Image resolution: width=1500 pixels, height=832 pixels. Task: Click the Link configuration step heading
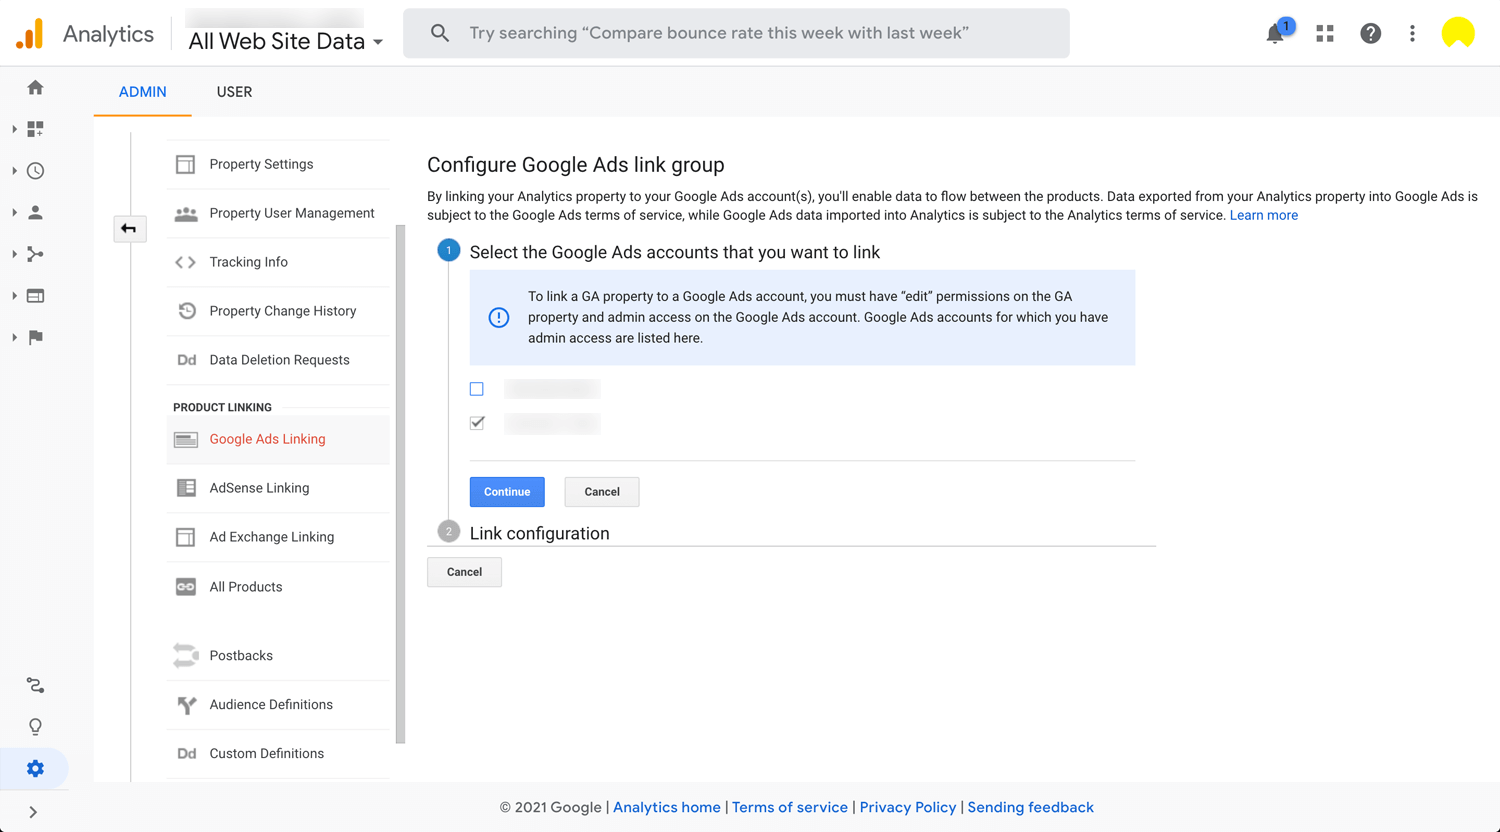coord(539,533)
